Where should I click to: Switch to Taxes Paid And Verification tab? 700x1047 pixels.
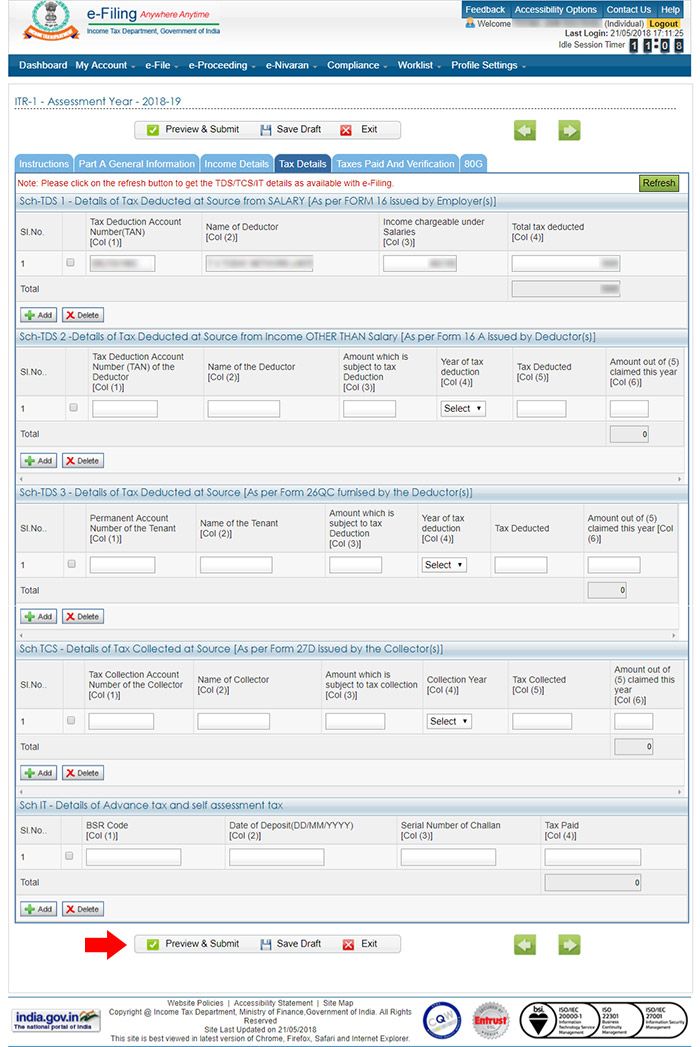[395, 164]
